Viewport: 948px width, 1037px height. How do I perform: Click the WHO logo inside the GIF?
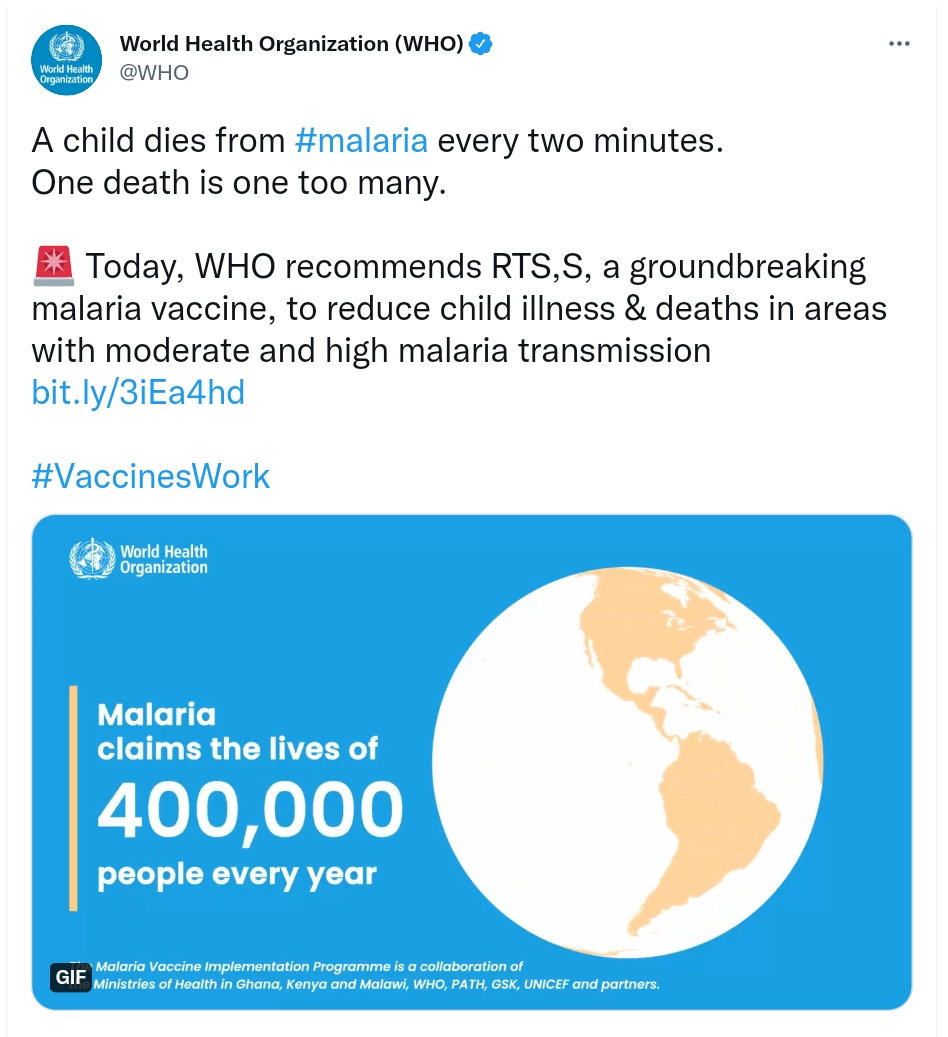pos(139,559)
